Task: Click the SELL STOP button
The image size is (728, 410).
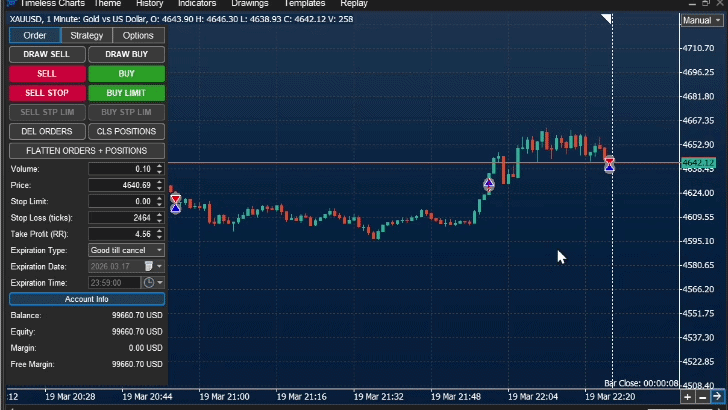Action: pos(47,93)
